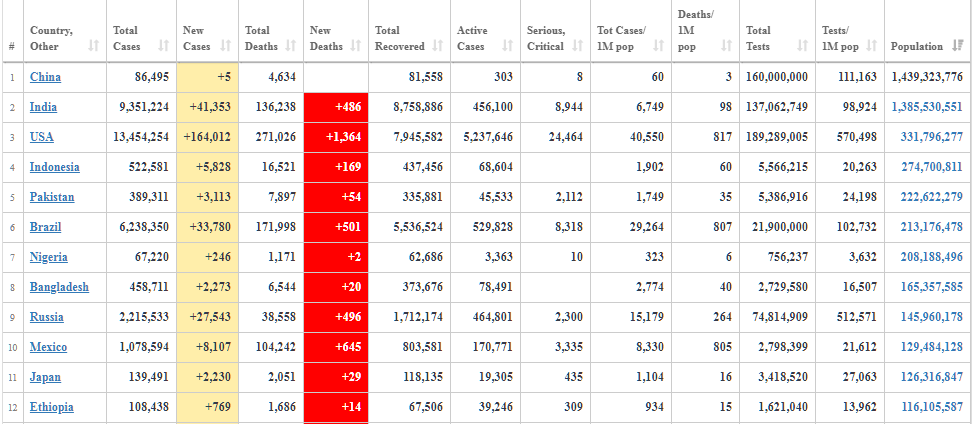Click the Total Recovered sort arrows icon
The image size is (972, 424).
438,46
